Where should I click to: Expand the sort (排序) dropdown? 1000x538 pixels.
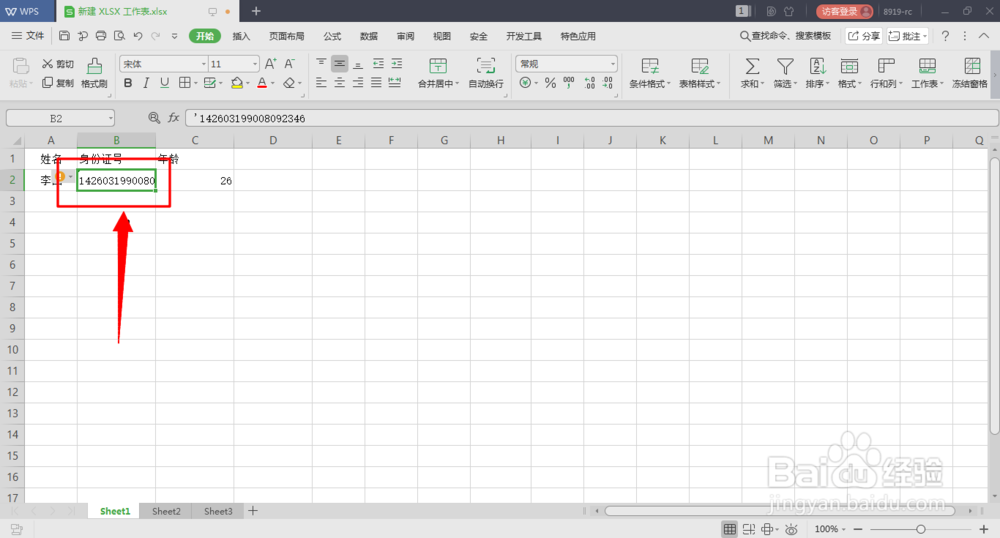tap(827, 84)
